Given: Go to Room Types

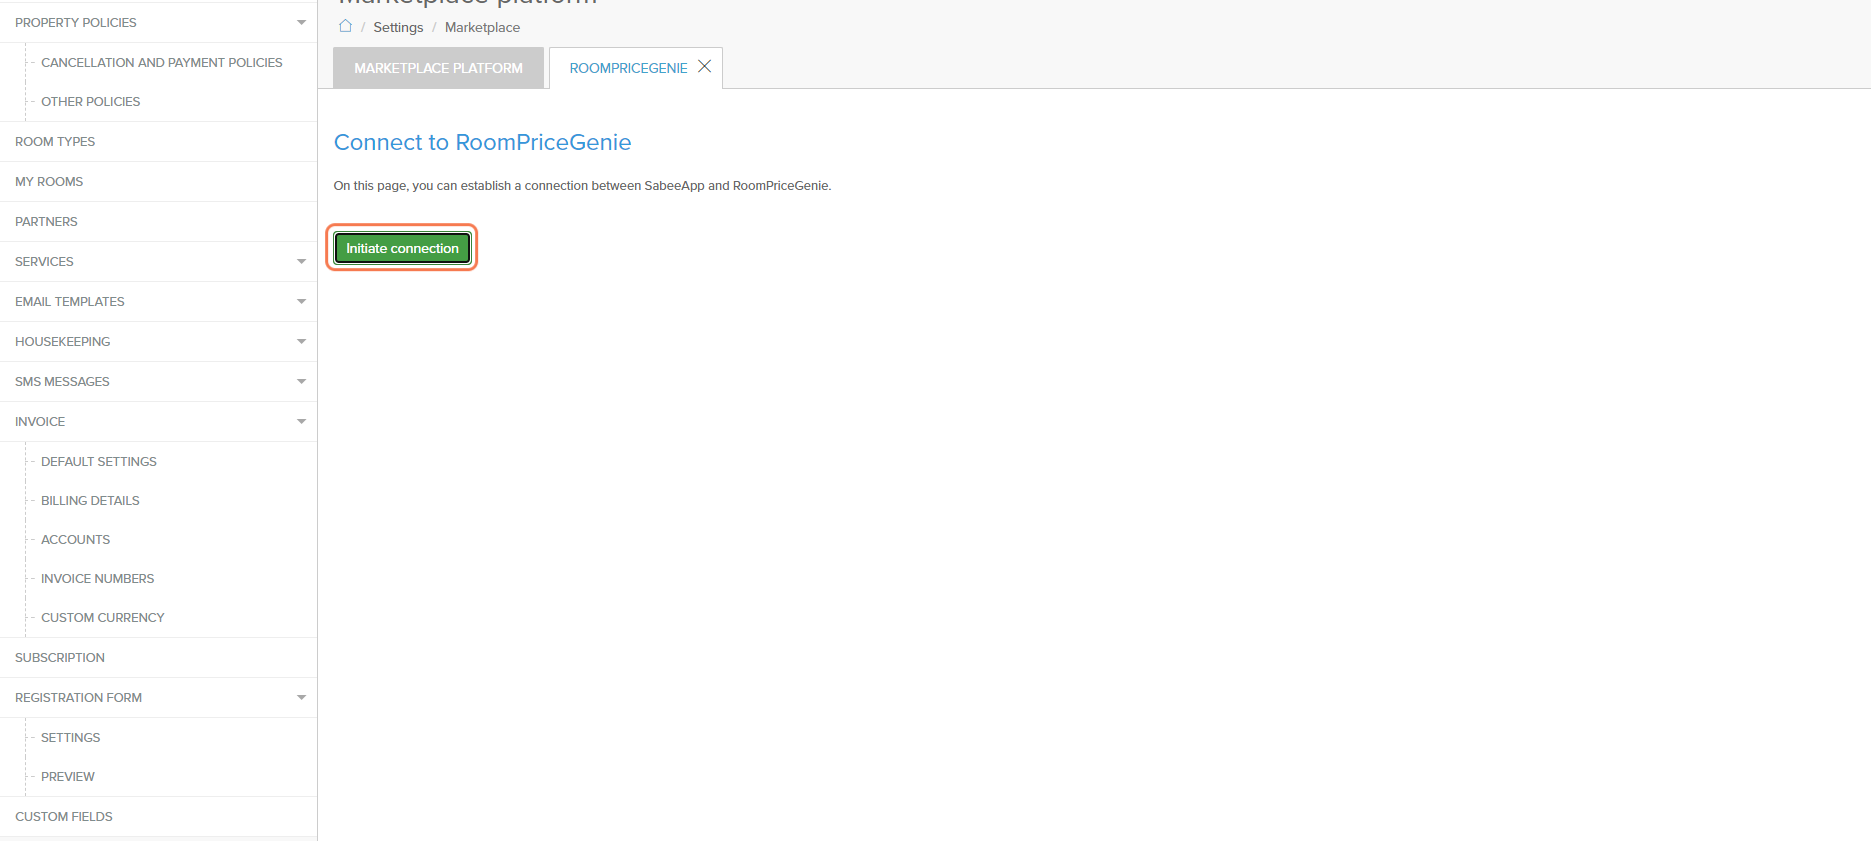Looking at the screenshot, I should point(55,141).
